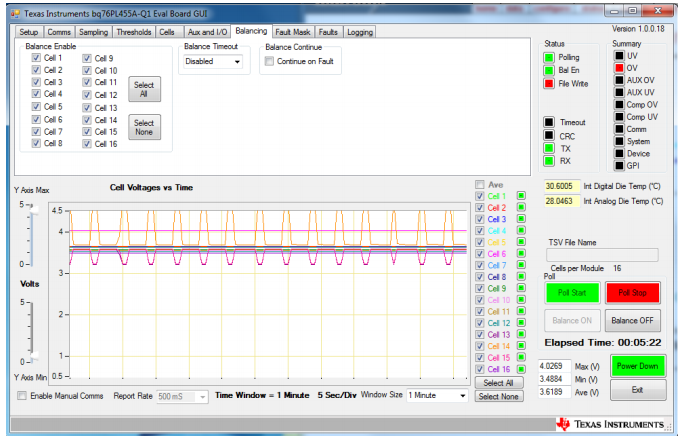The width and height of the screenshot is (682, 438).
Task: Click the Balance OFF button
Action: coord(632,321)
